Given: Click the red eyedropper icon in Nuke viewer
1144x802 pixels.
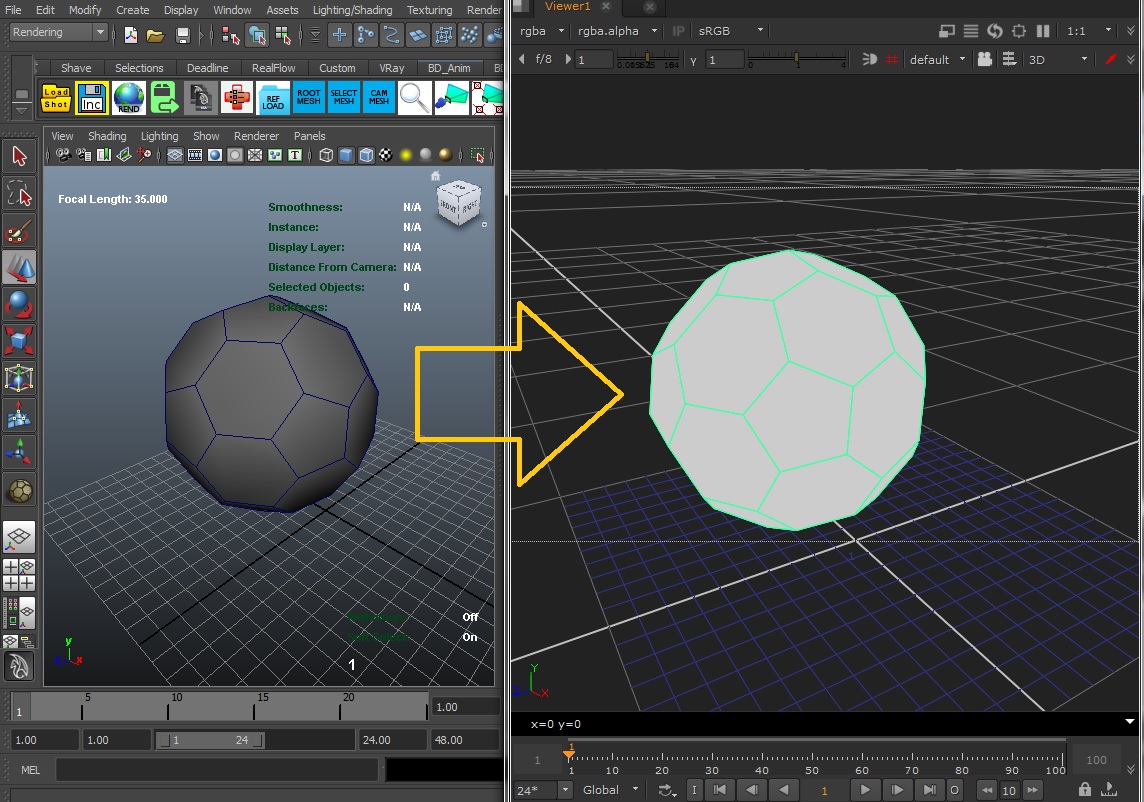Looking at the screenshot, I should pyautogui.click(x=1111, y=59).
